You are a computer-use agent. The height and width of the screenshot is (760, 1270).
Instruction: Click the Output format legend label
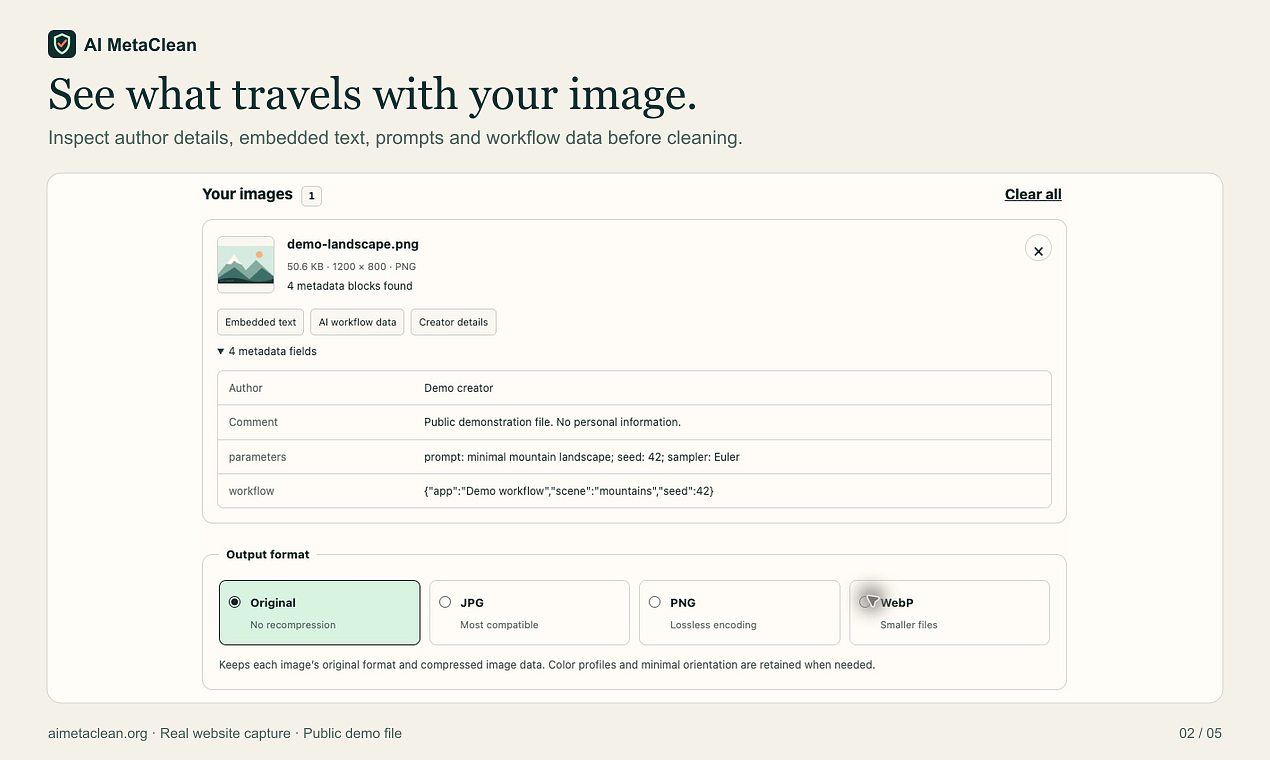[268, 554]
